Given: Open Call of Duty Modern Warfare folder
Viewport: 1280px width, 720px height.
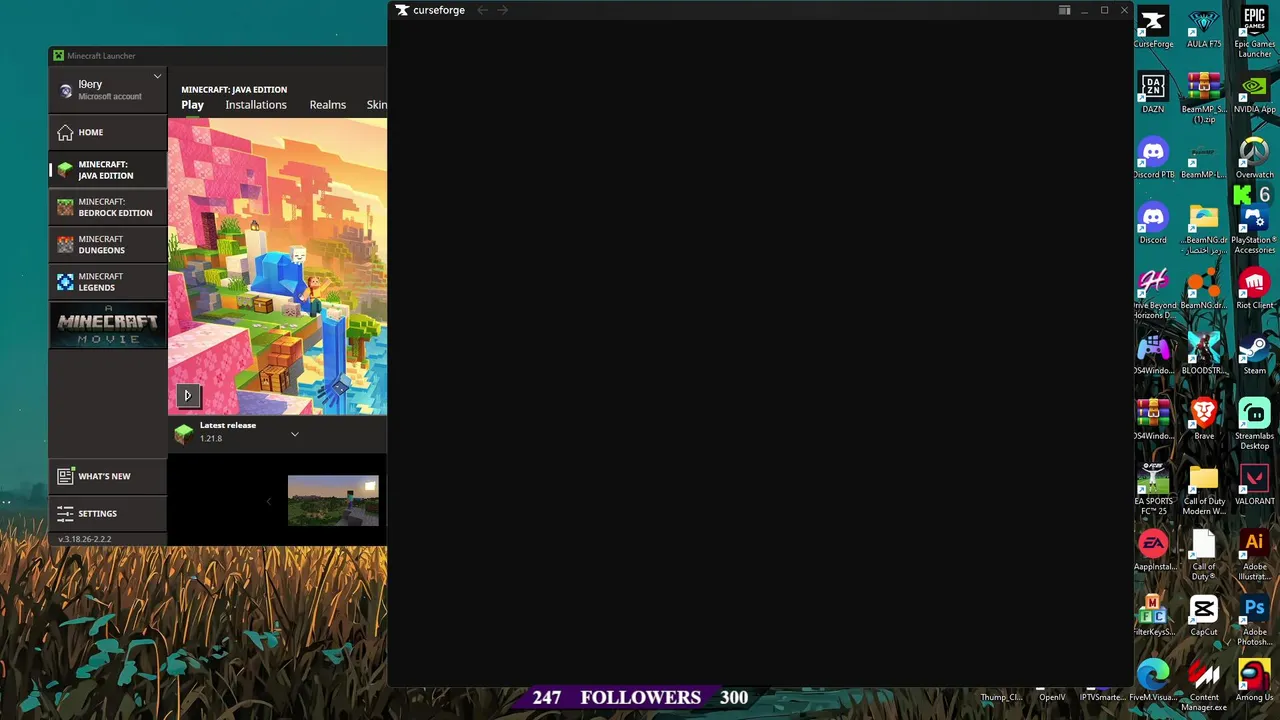Looking at the screenshot, I should click(x=1204, y=489).
